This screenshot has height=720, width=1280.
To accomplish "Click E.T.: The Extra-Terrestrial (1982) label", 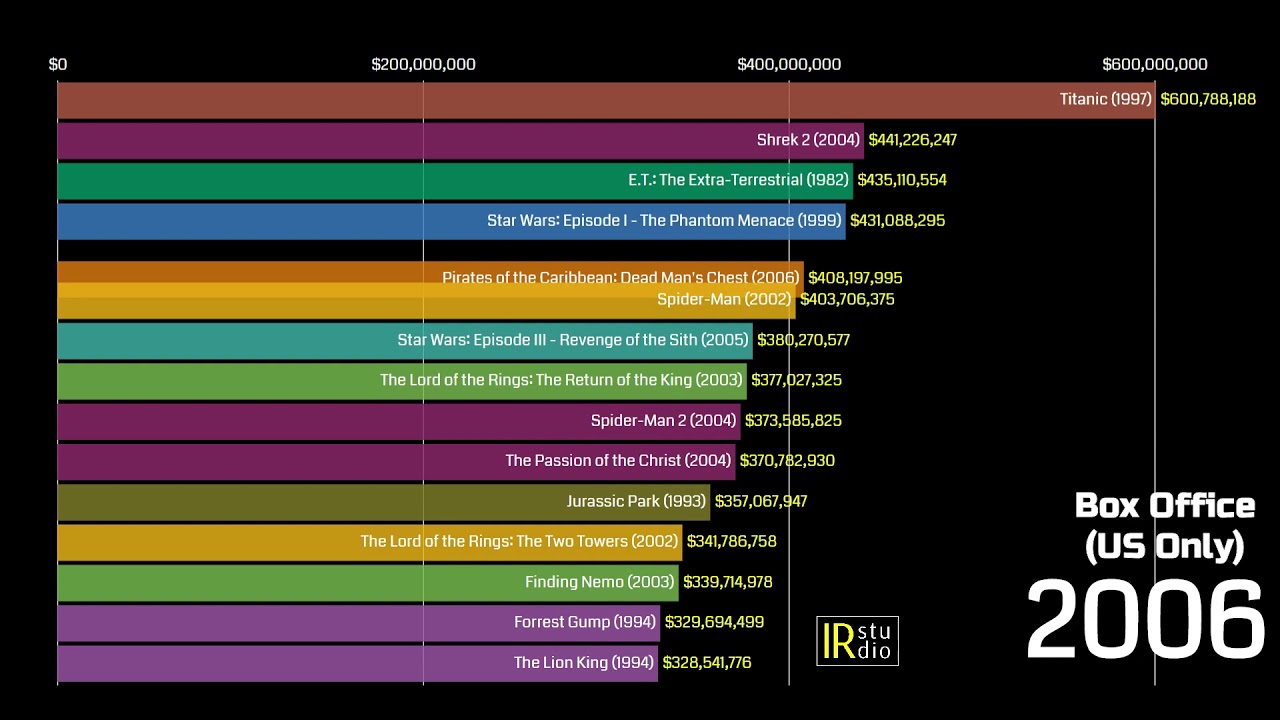I will click(x=738, y=180).
